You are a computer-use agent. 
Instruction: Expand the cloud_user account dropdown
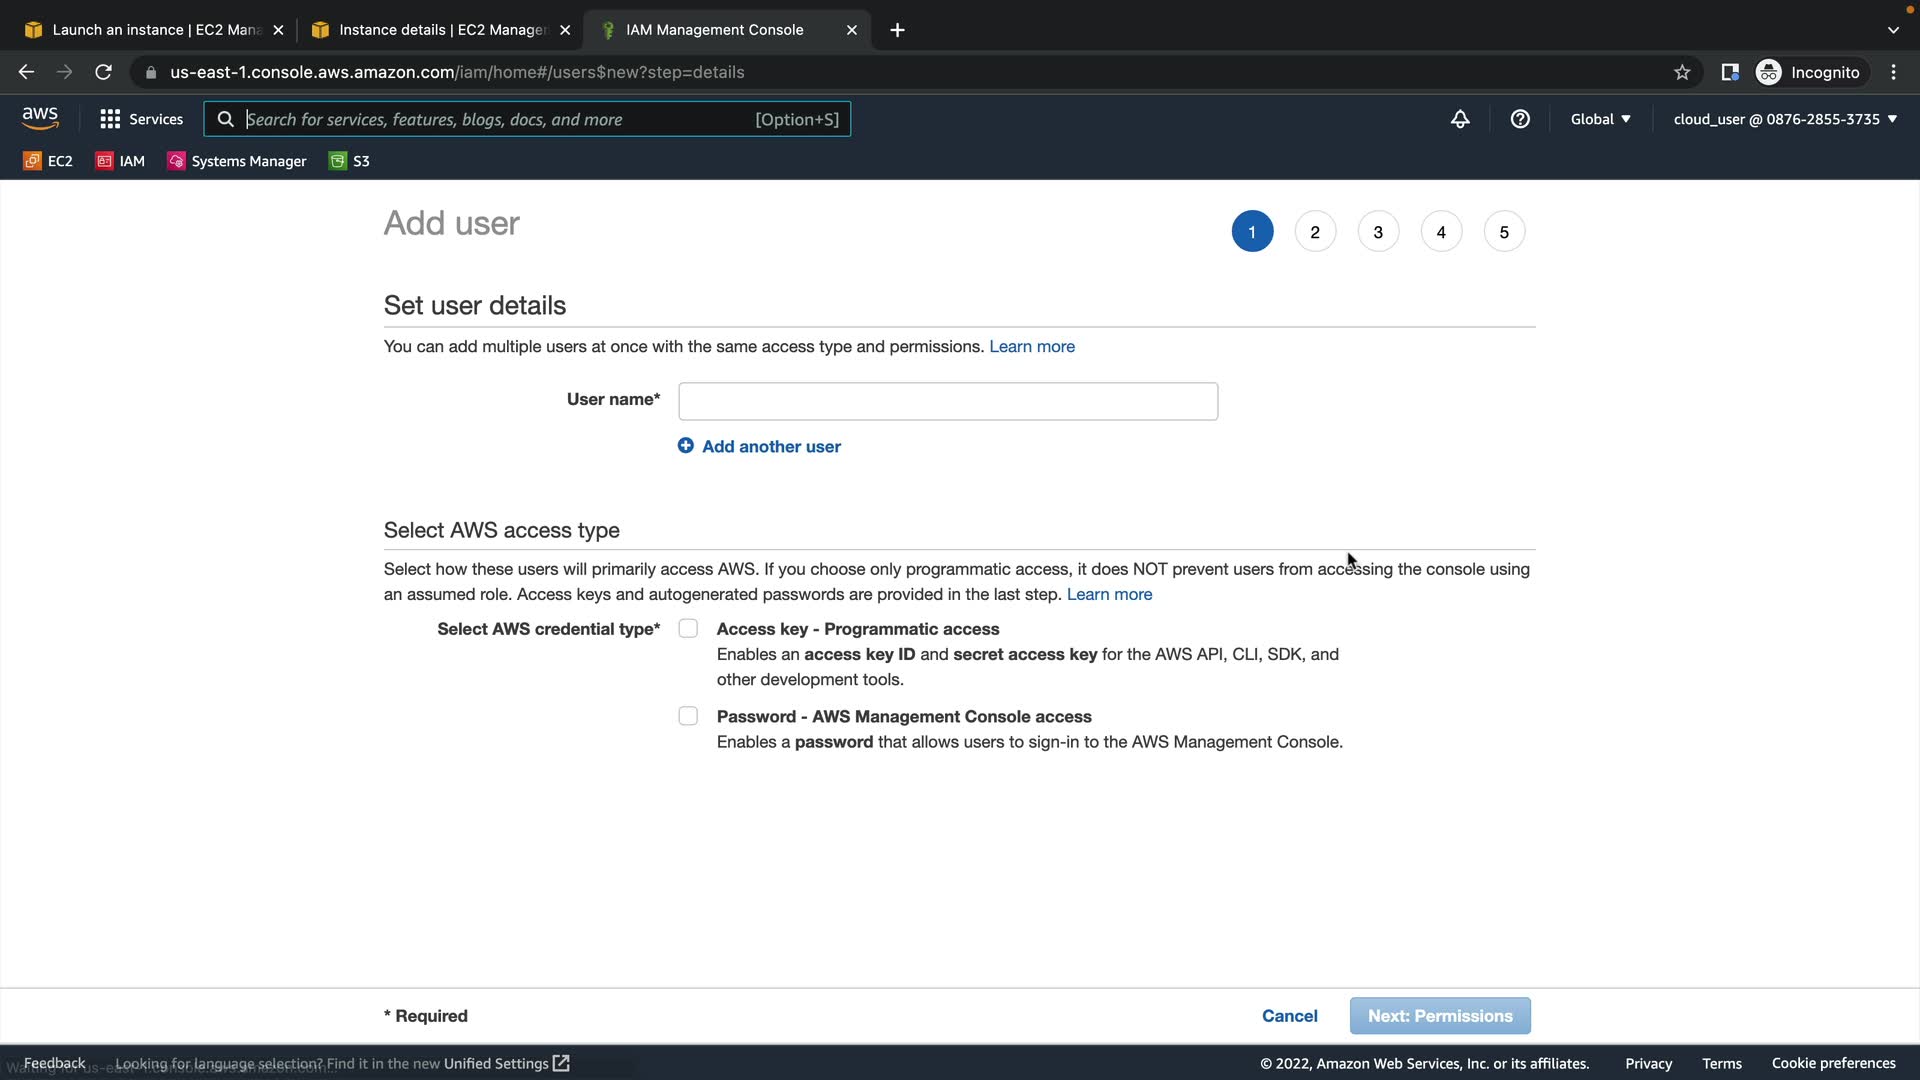coord(1784,119)
